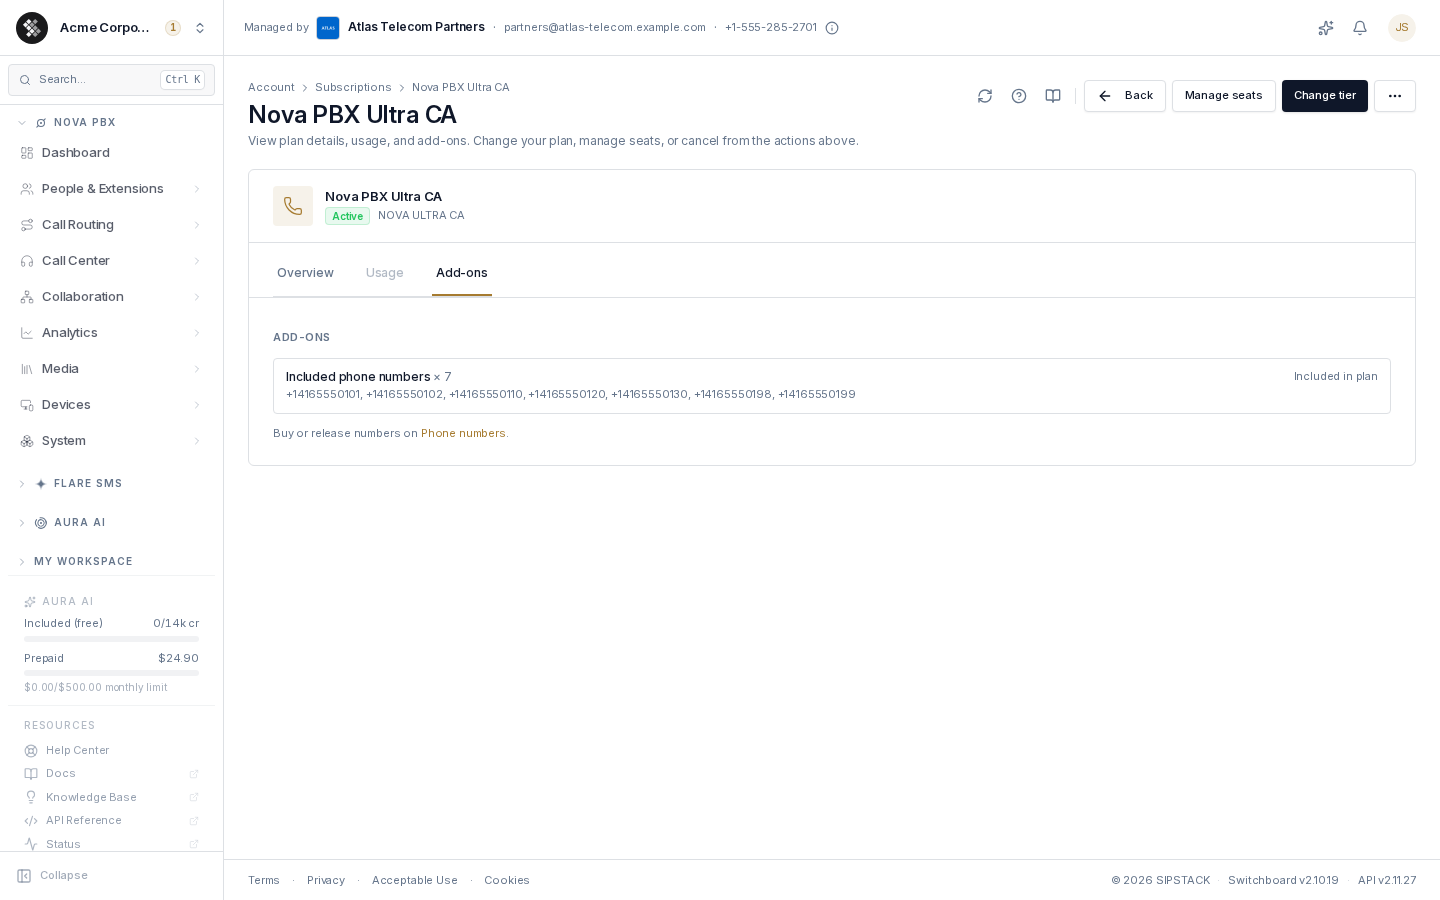Open Acceptable Use footer link
The image size is (1440, 900).
[415, 881]
